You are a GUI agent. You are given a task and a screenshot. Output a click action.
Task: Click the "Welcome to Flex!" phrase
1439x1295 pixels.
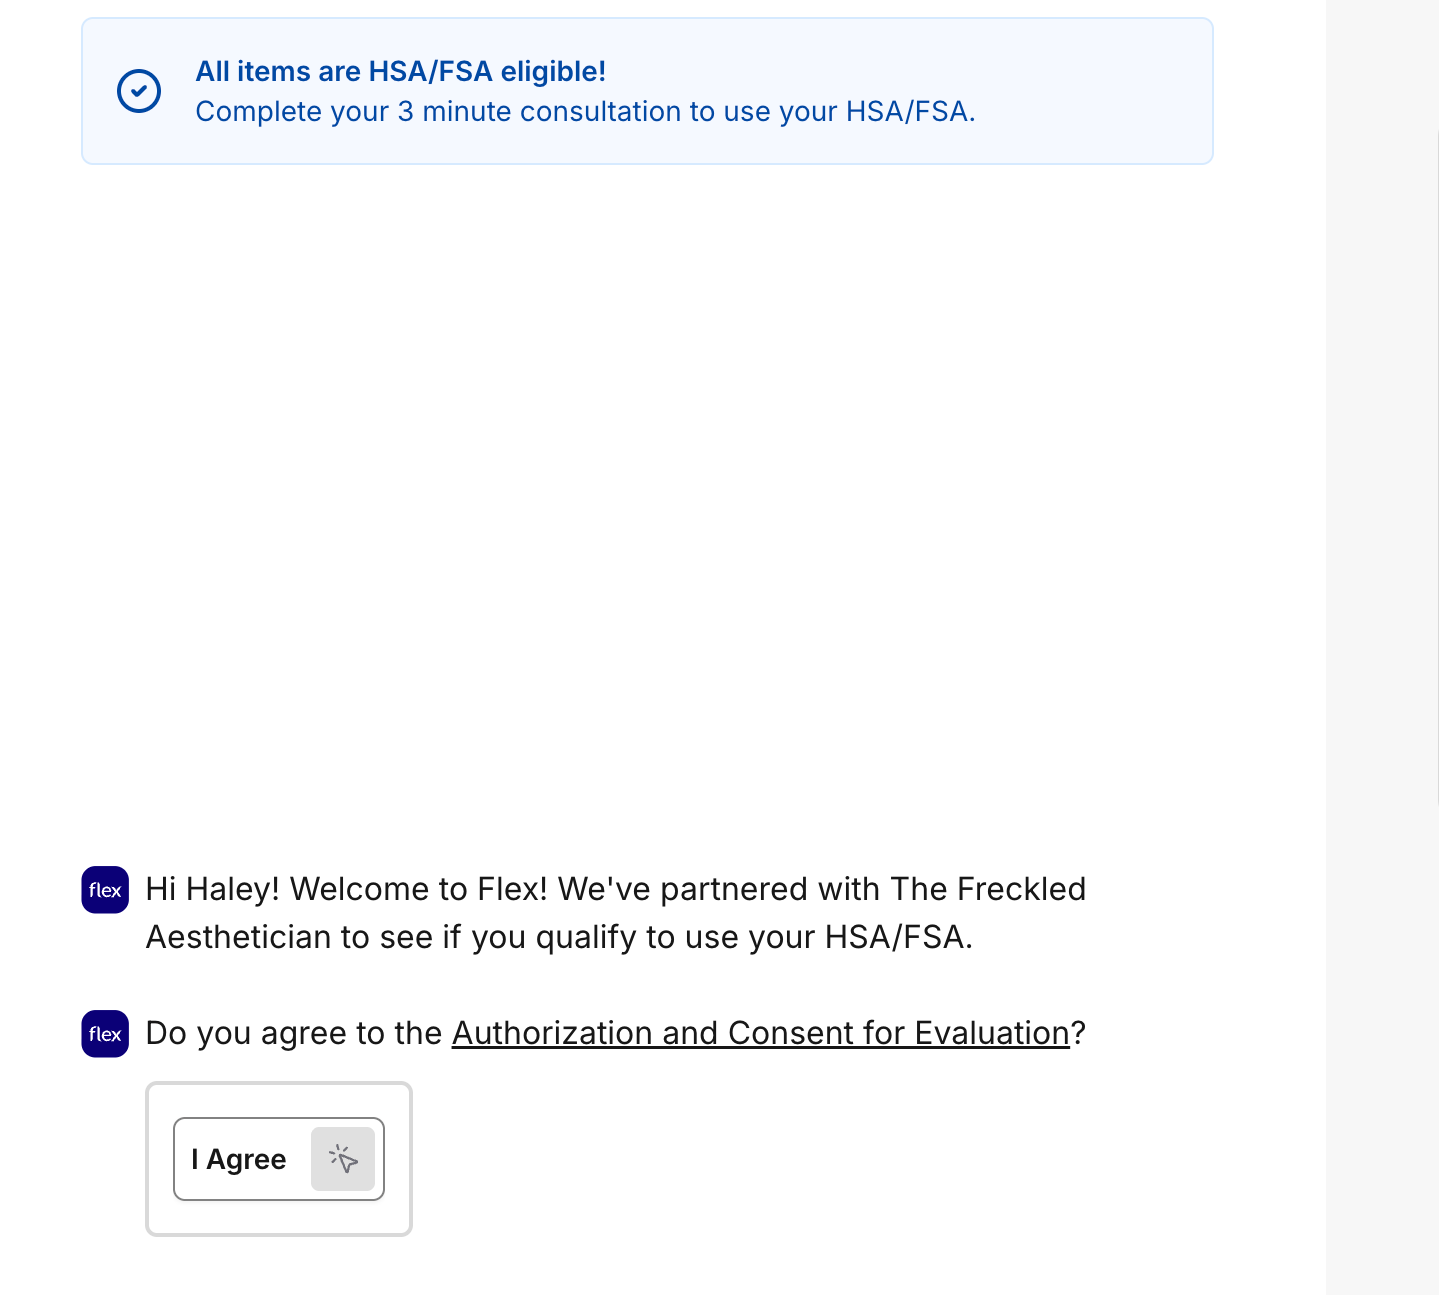click(x=419, y=889)
